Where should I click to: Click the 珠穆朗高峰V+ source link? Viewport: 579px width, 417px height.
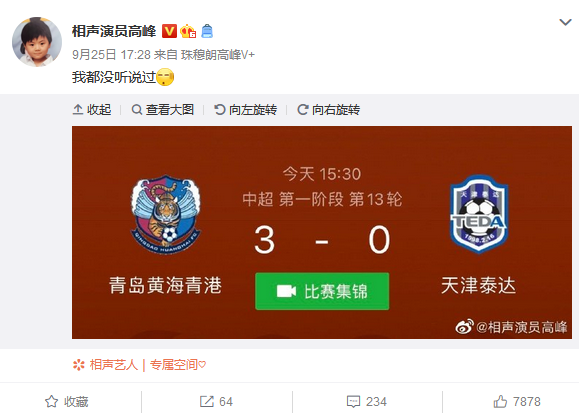(218, 55)
